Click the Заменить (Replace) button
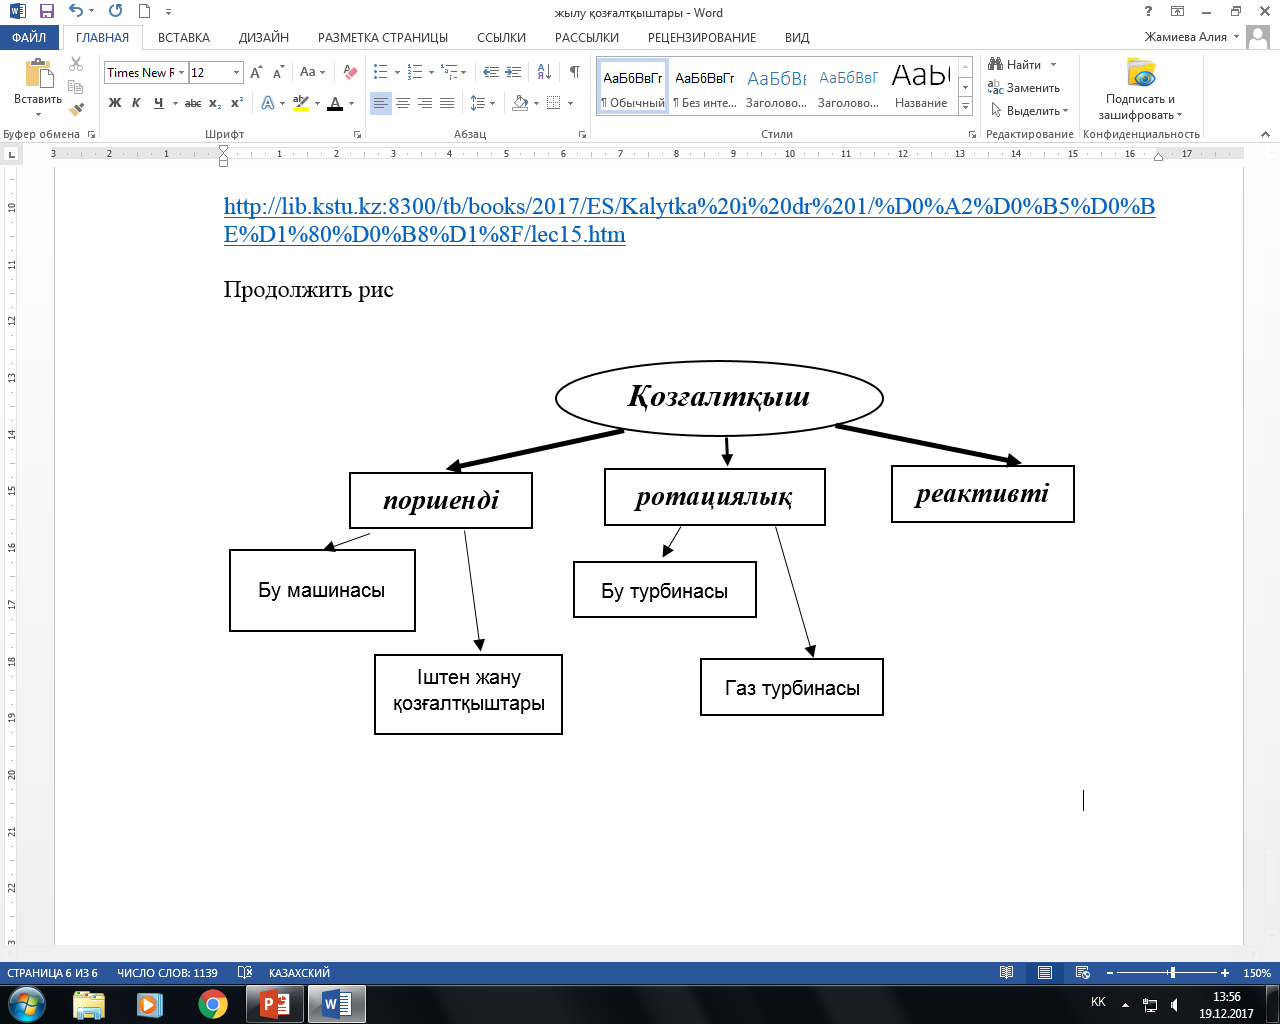Screen dimensions: 1280x1024 pos(1024,88)
